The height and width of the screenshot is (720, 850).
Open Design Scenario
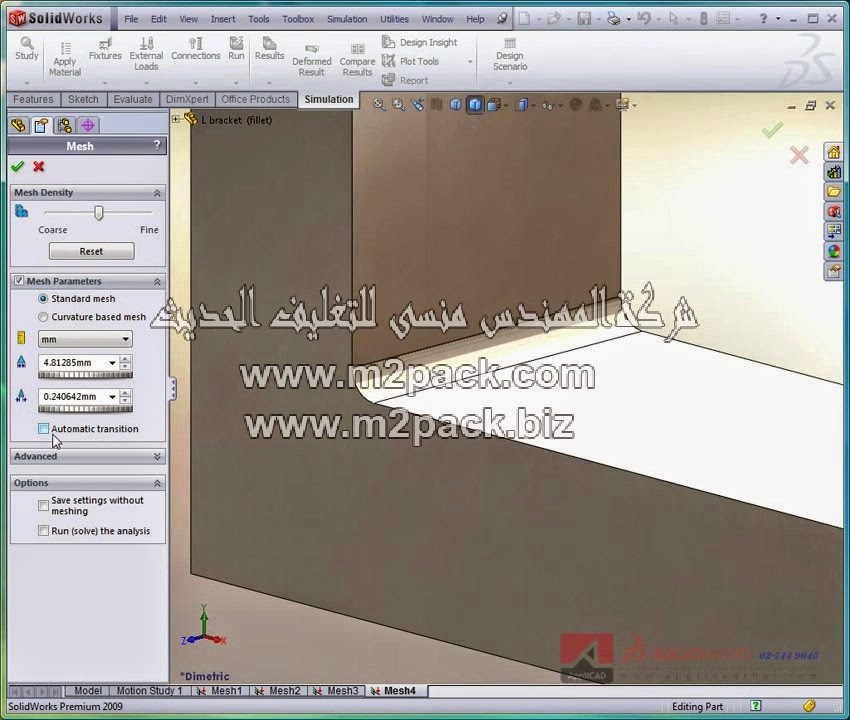510,54
